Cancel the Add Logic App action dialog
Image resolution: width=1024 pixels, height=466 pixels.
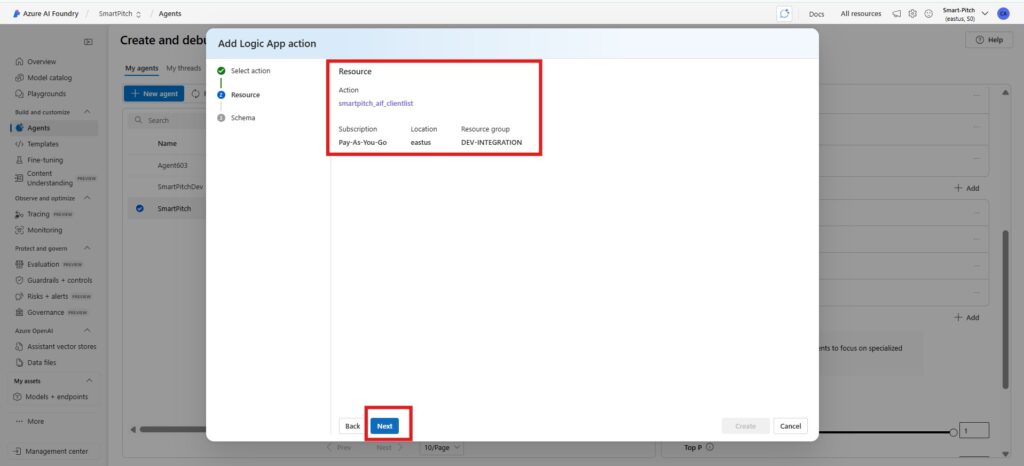(790, 426)
